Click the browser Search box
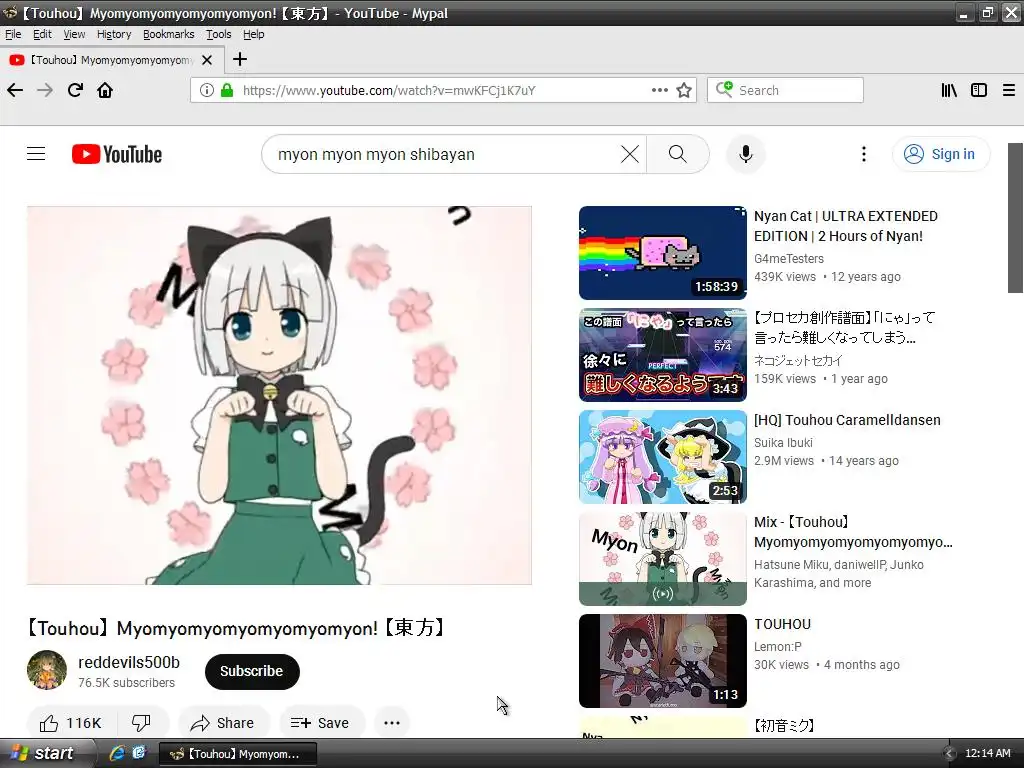This screenshot has height=768, width=1024. pos(786,90)
